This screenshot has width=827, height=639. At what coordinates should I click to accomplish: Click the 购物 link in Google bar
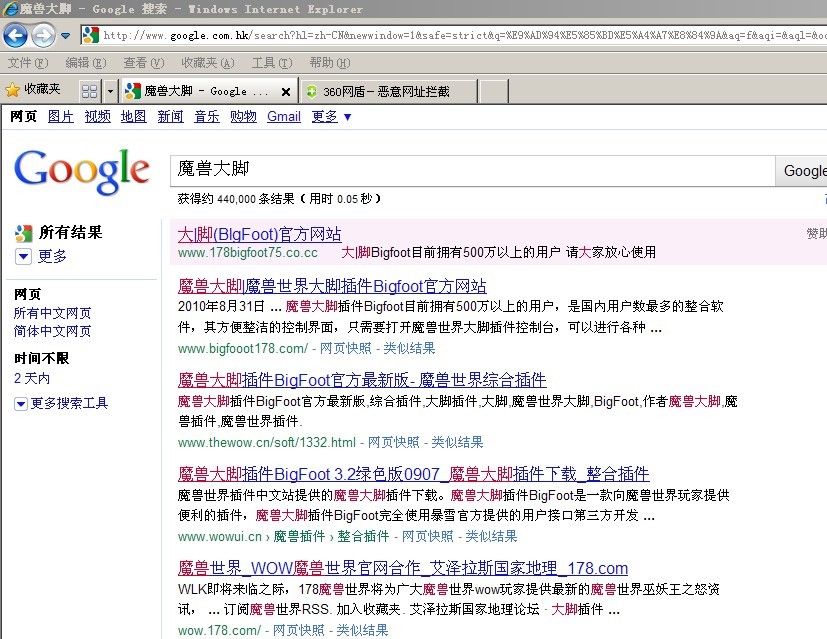(x=243, y=116)
